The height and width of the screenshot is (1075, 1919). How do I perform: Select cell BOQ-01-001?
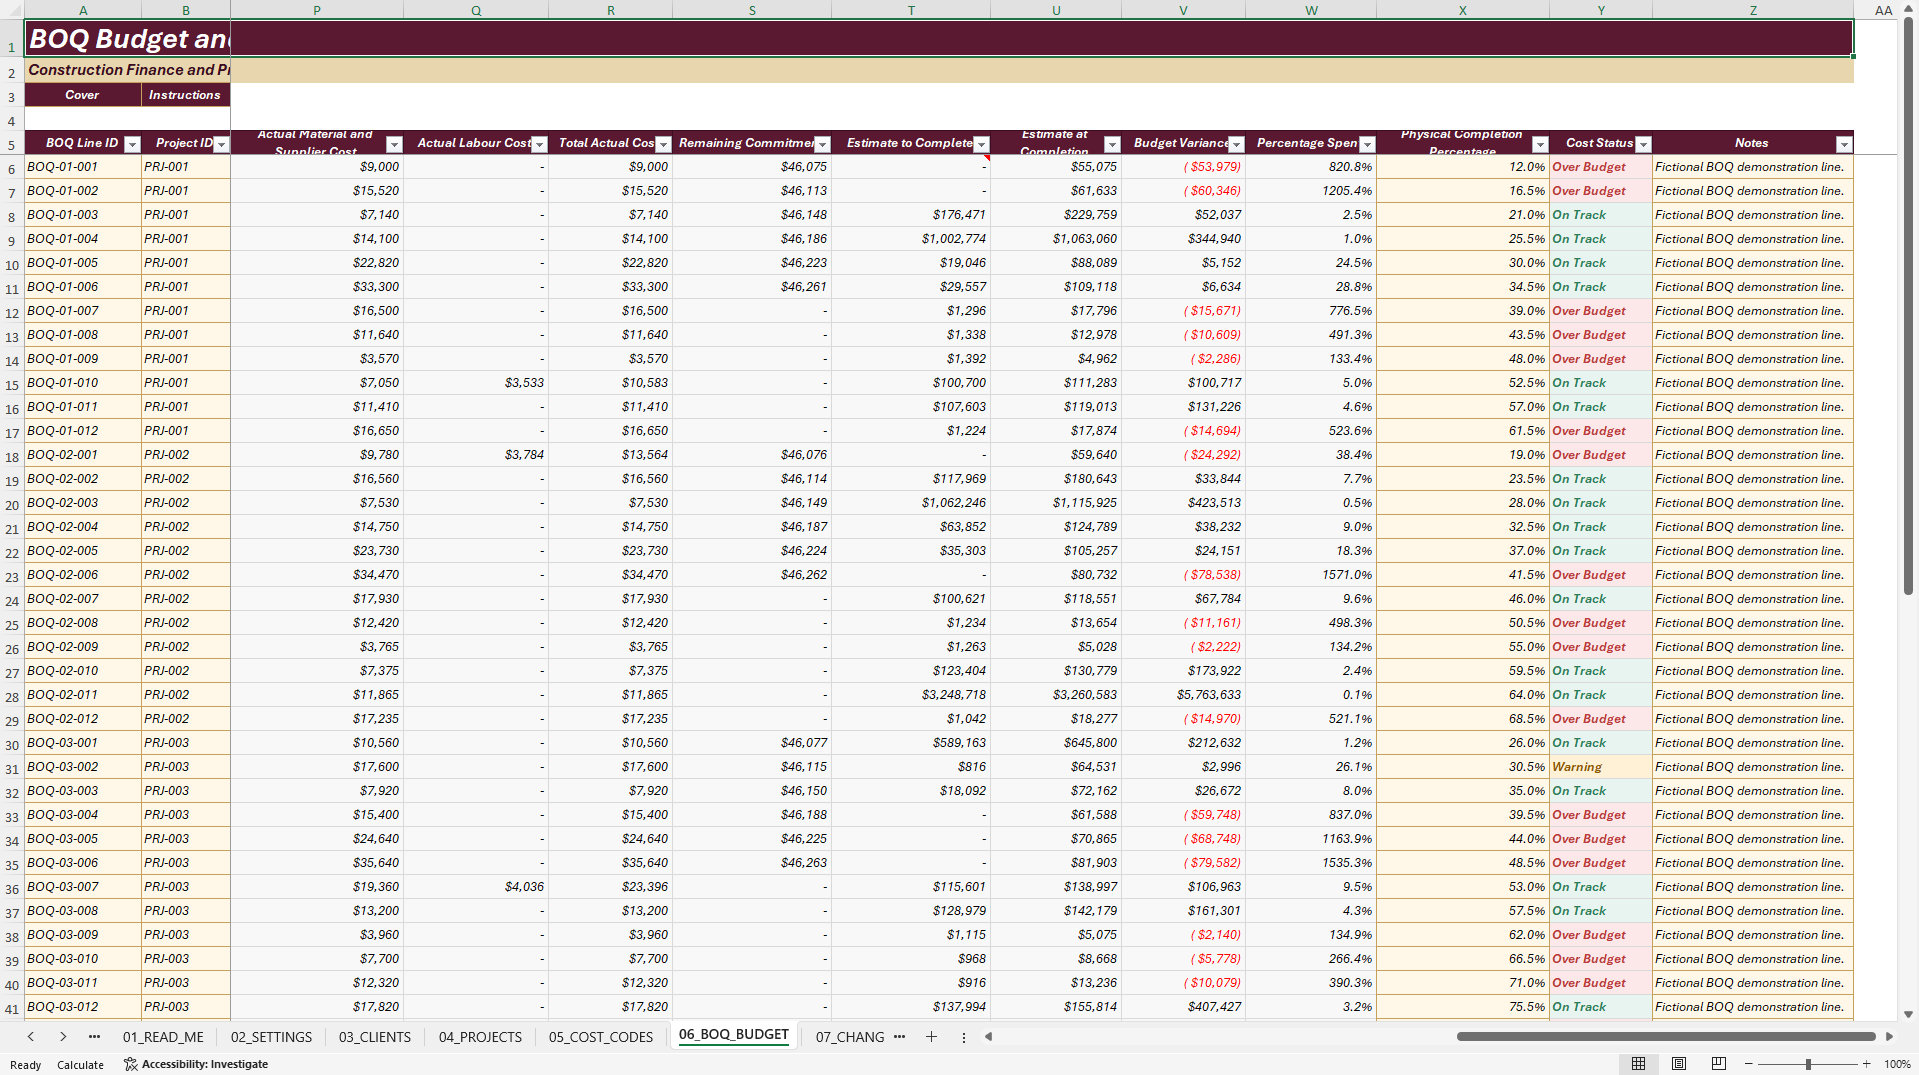coord(83,167)
